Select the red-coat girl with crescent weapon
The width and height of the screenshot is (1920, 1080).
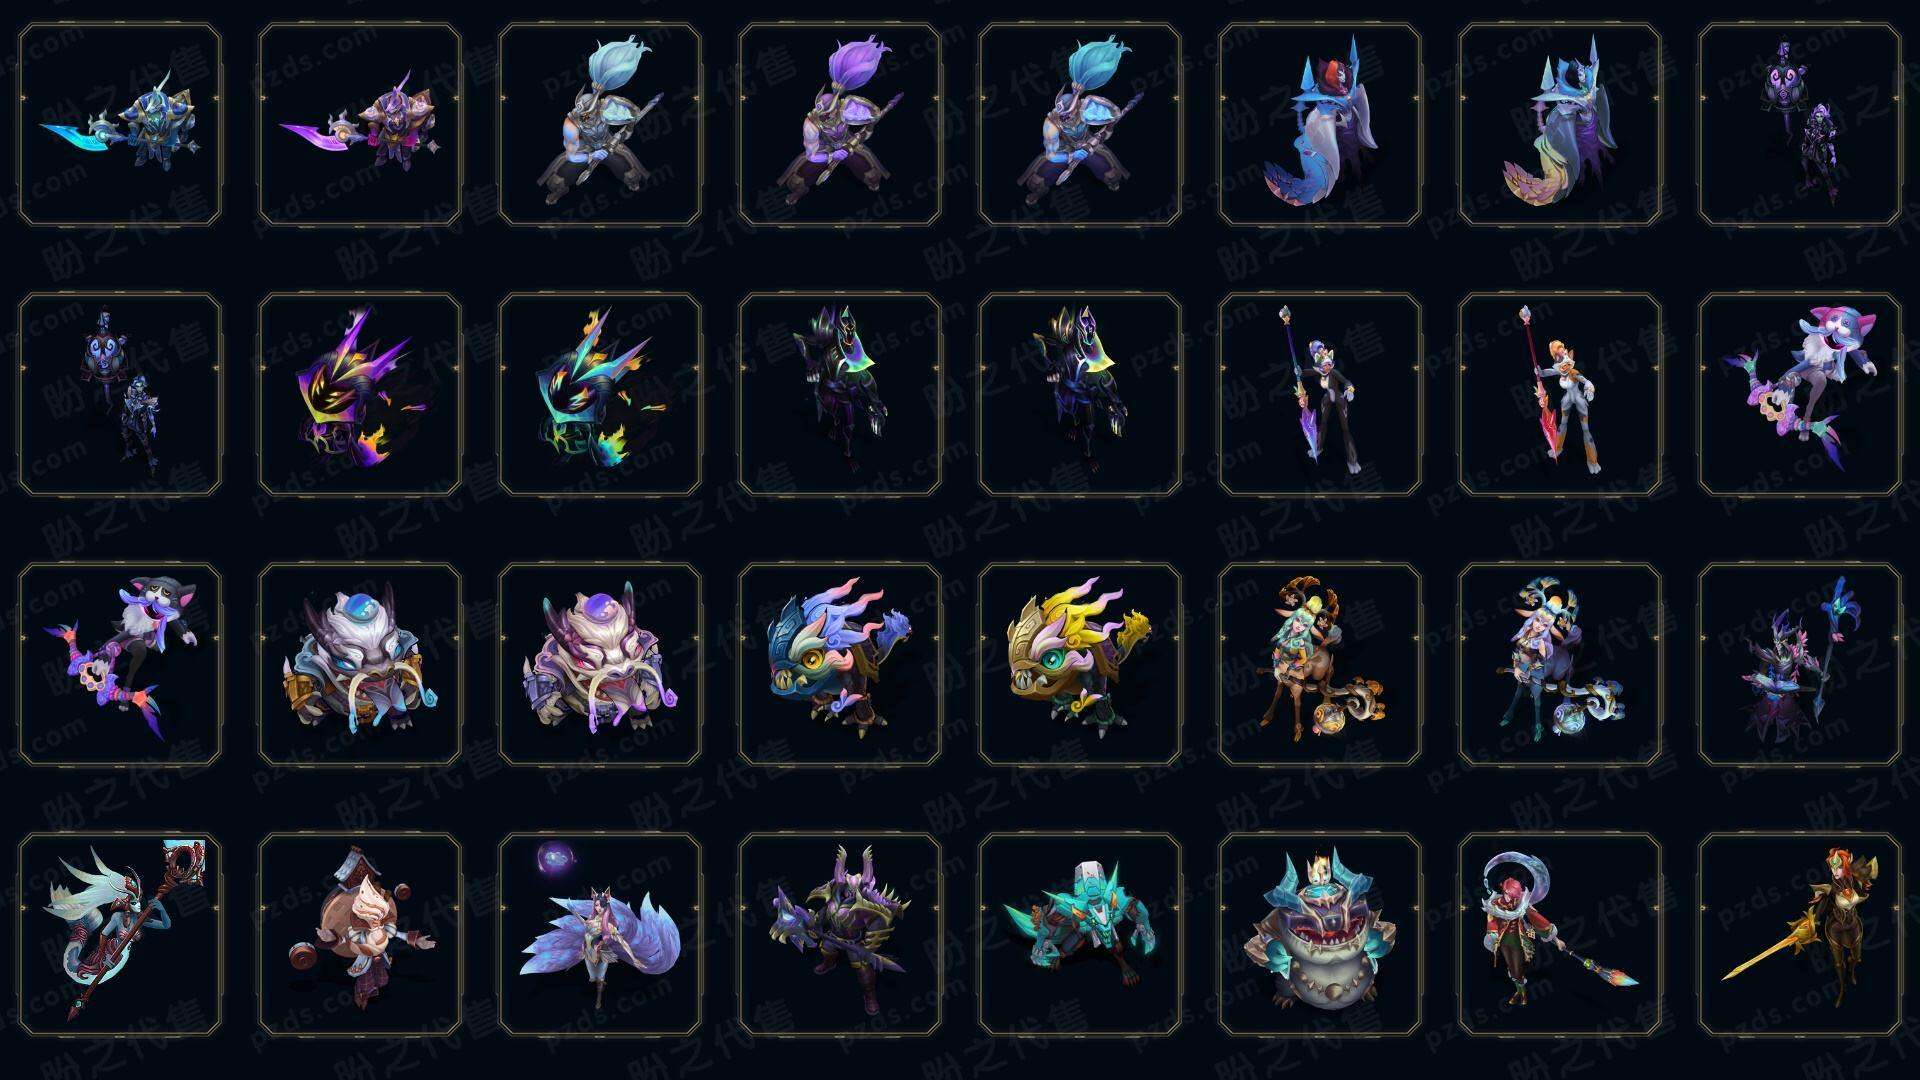[x=1560, y=934]
